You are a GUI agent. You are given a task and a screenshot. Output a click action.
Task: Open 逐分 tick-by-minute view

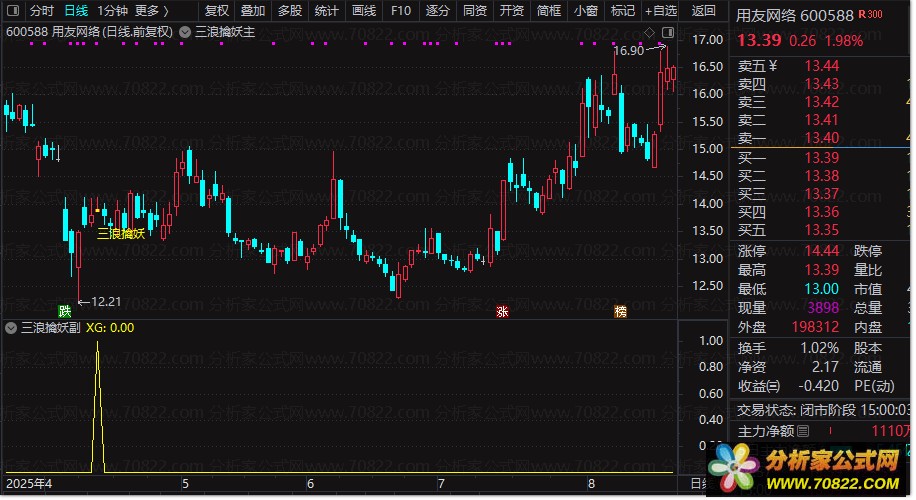point(438,11)
